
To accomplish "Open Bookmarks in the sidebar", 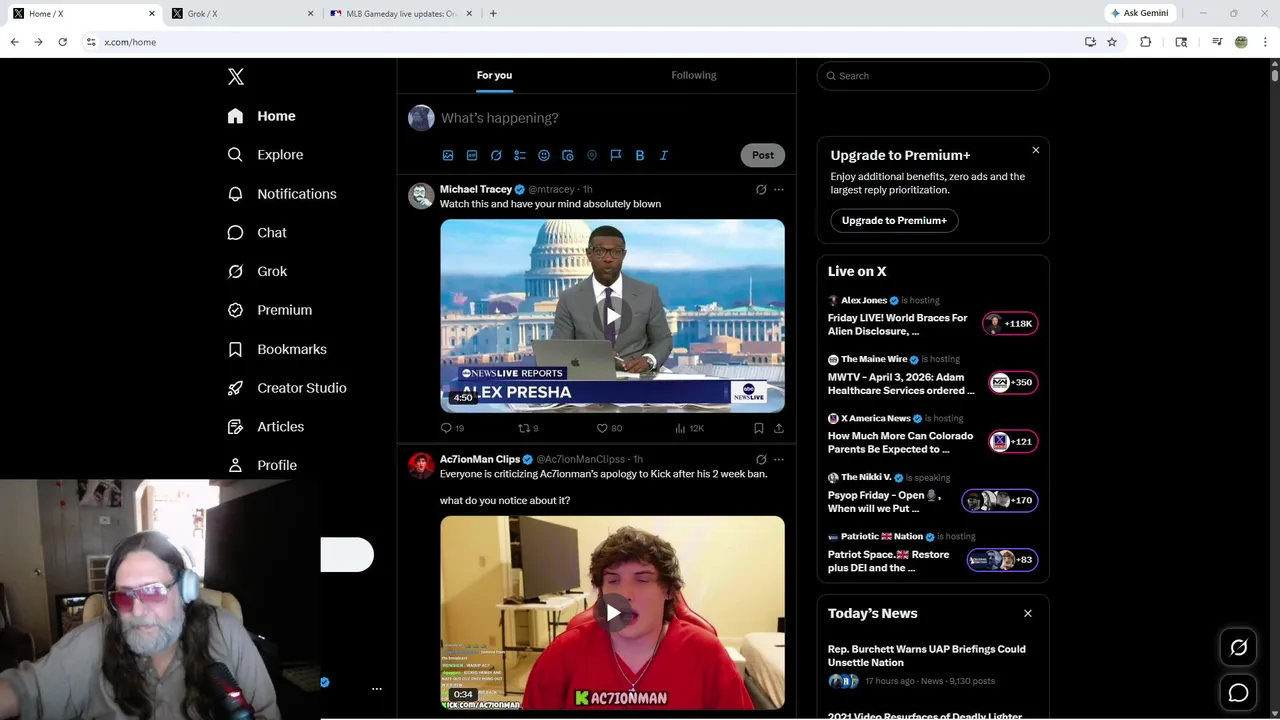I will pos(277,349).
